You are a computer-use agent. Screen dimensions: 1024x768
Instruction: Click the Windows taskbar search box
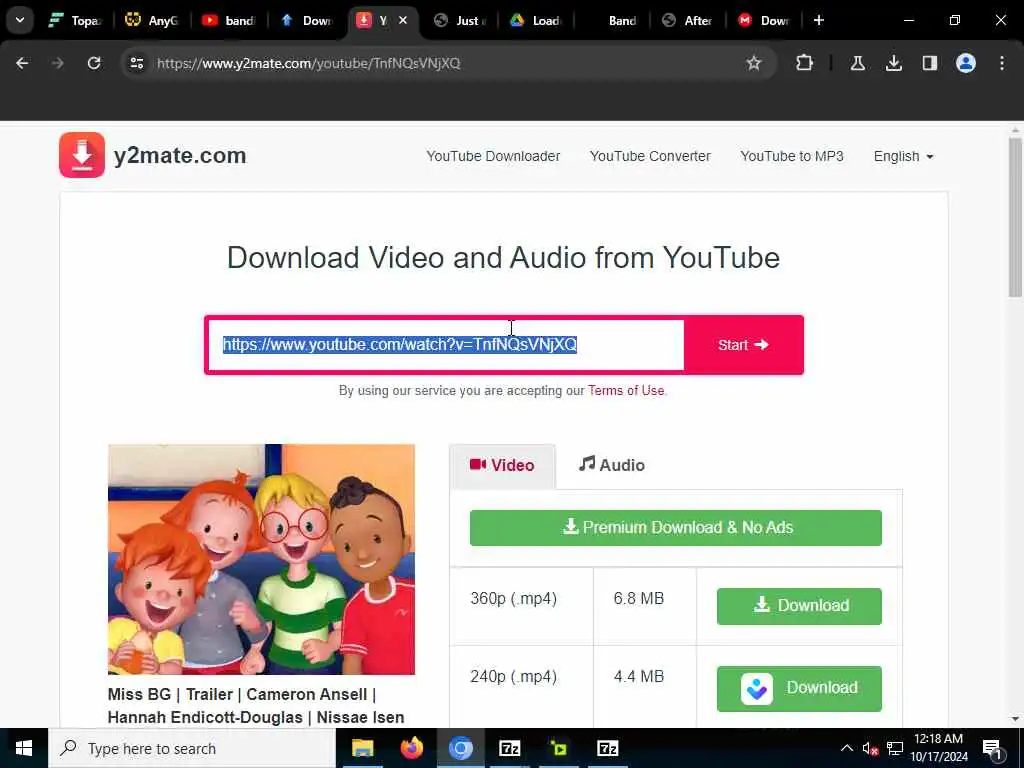[x=192, y=748]
